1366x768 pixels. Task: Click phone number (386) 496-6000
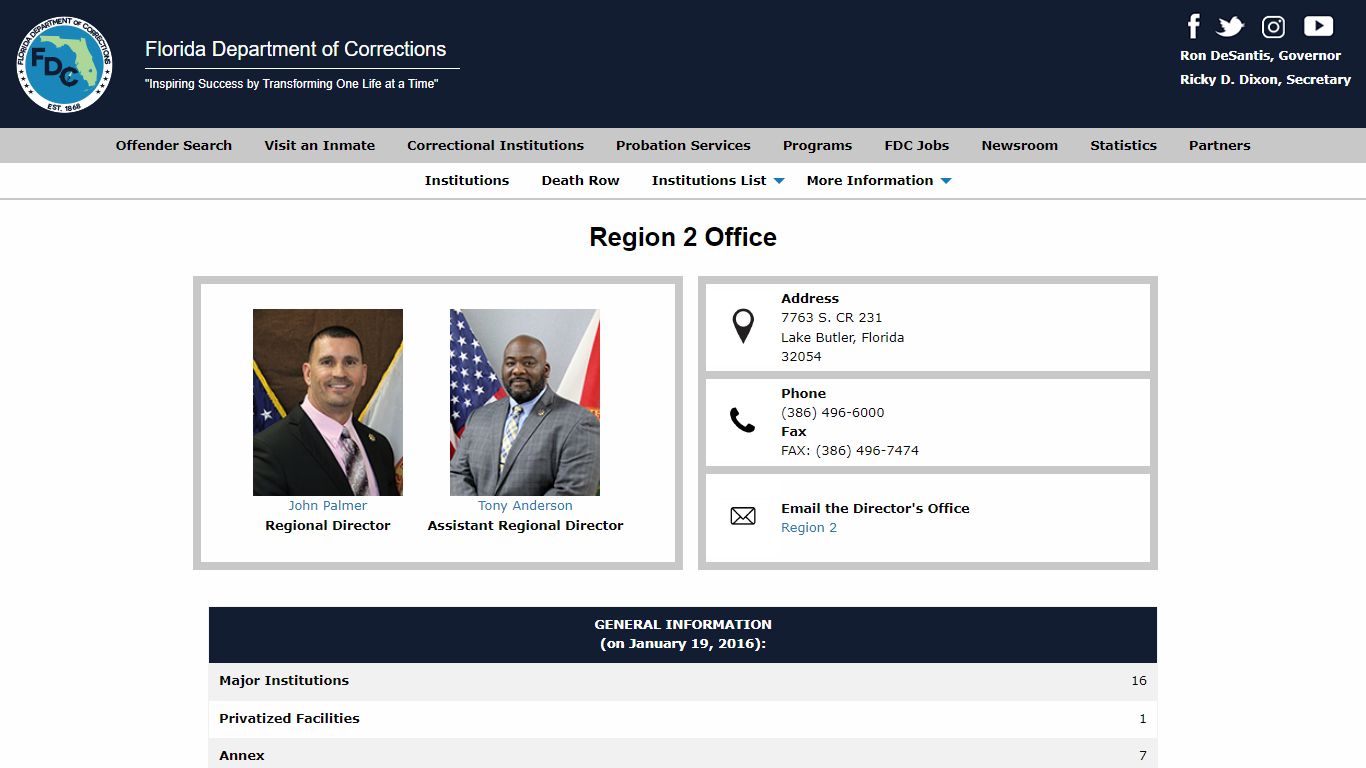click(833, 412)
